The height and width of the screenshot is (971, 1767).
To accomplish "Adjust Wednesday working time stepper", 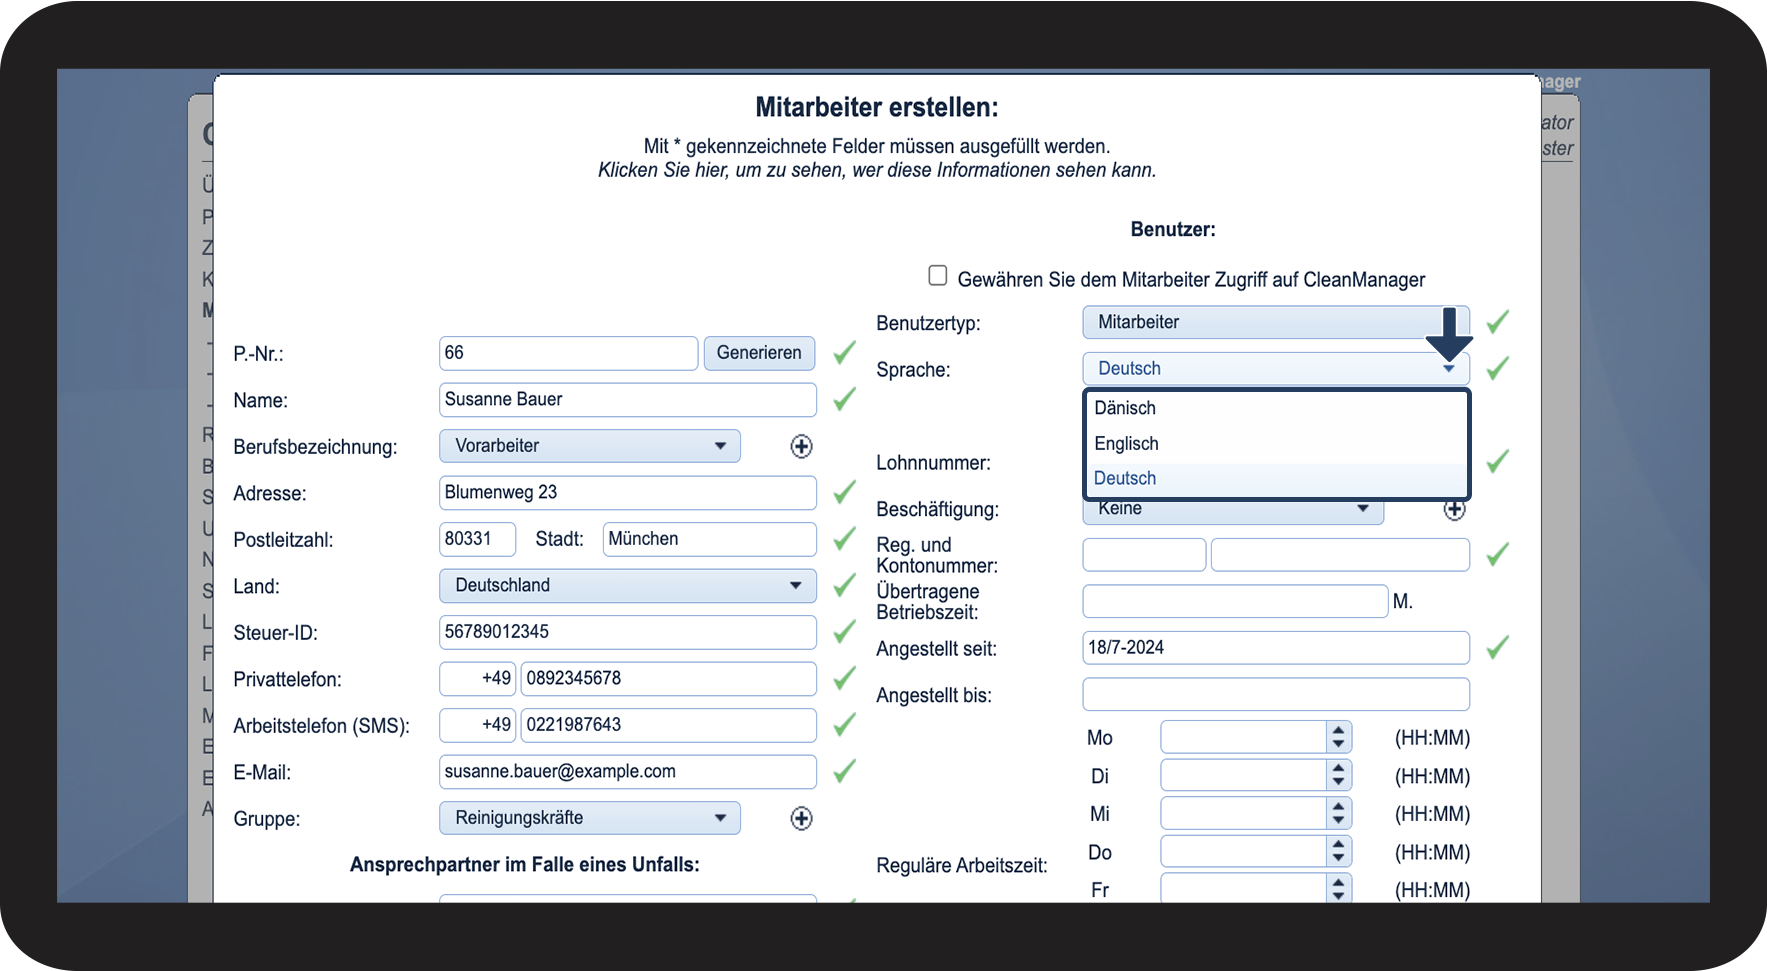I will coord(1338,814).
